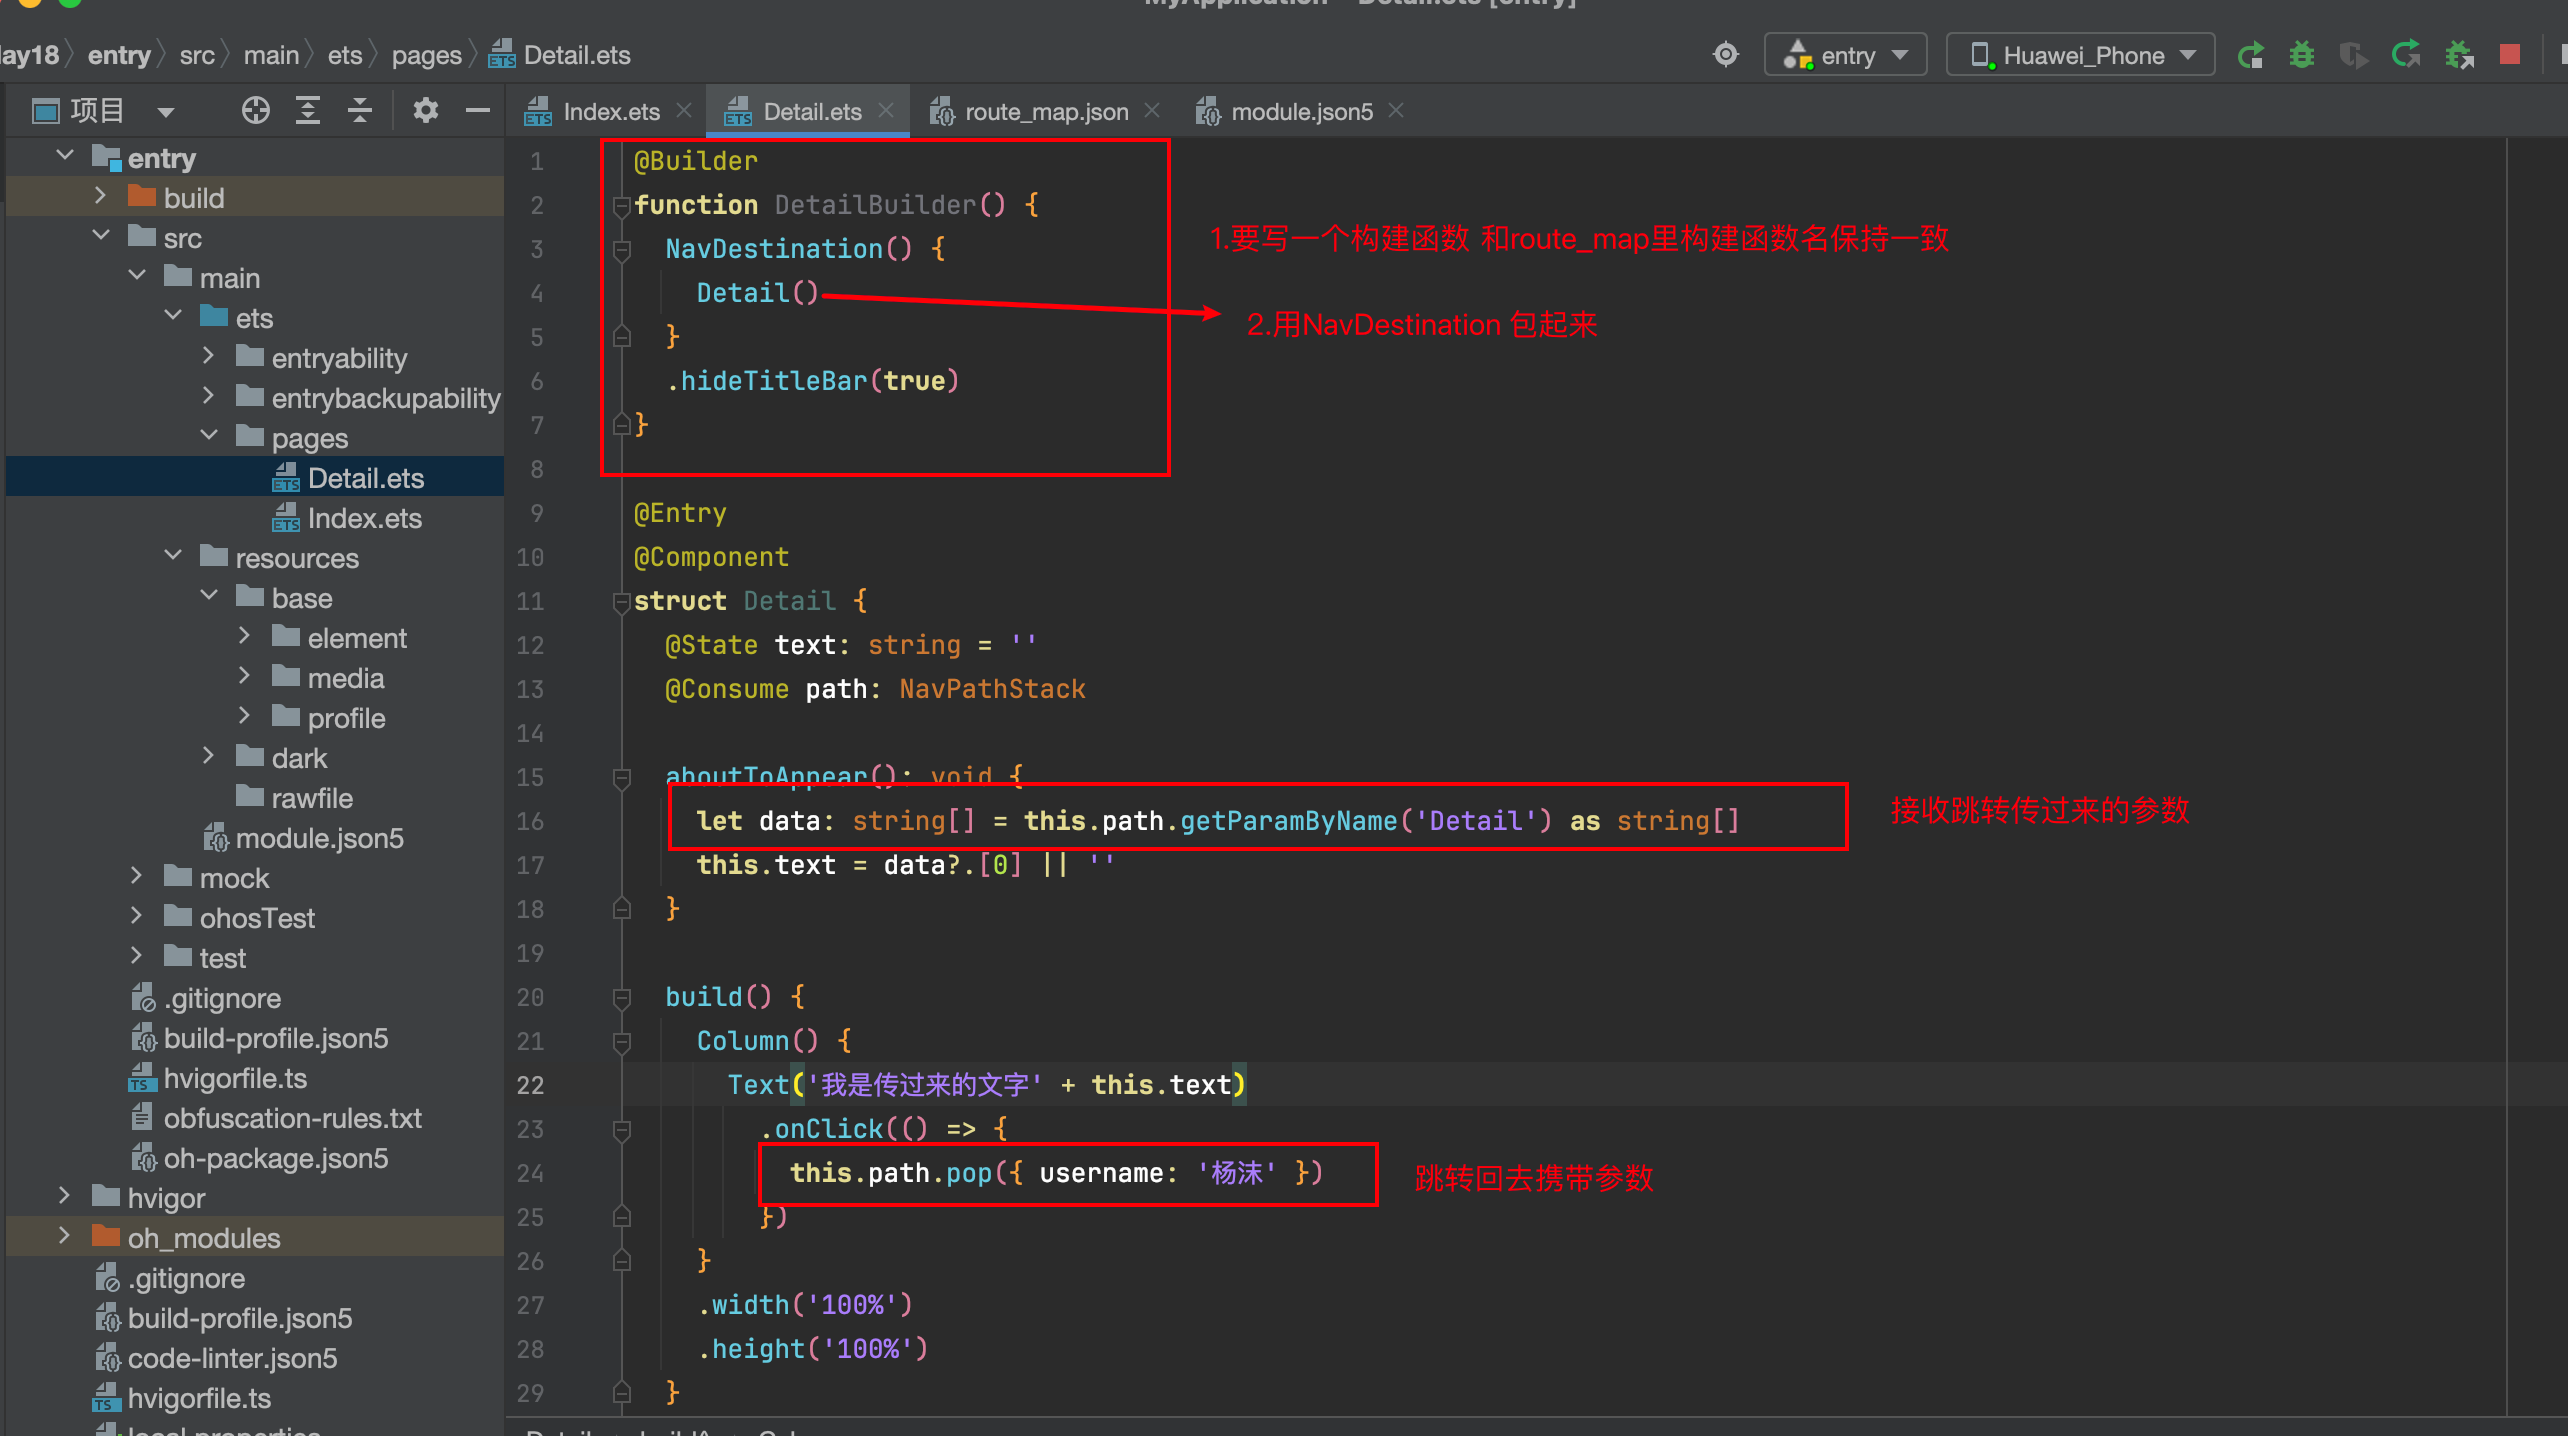Screen dimensions: 2568x1436
Task: Start debugging with the green bug icon
Action: pyautogui.click(x=2302, y=55)
